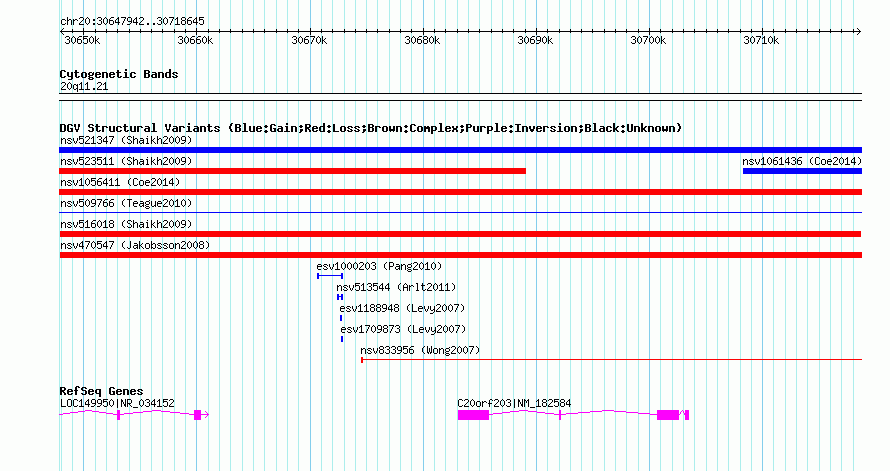Click the thin blue nsv509766 line

click(460, 213)
